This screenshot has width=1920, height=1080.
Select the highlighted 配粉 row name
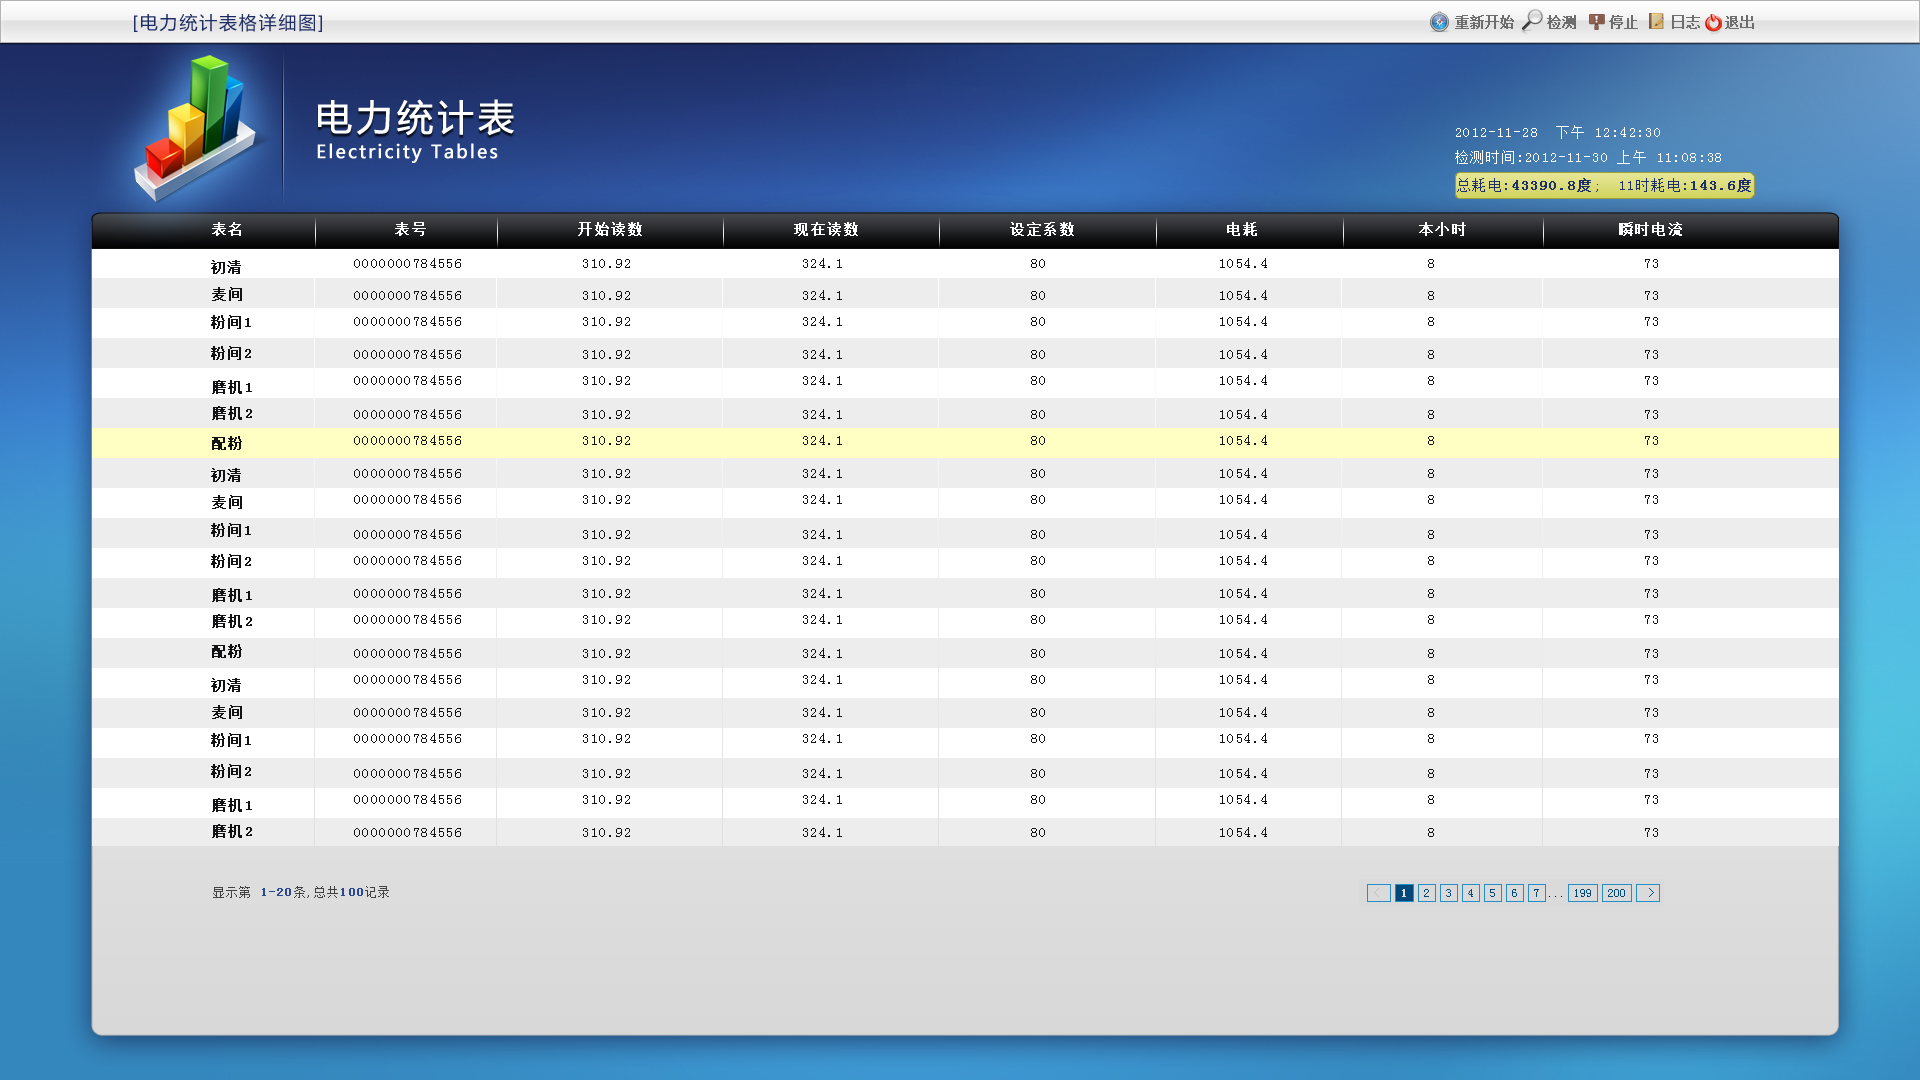click(227, 443)
